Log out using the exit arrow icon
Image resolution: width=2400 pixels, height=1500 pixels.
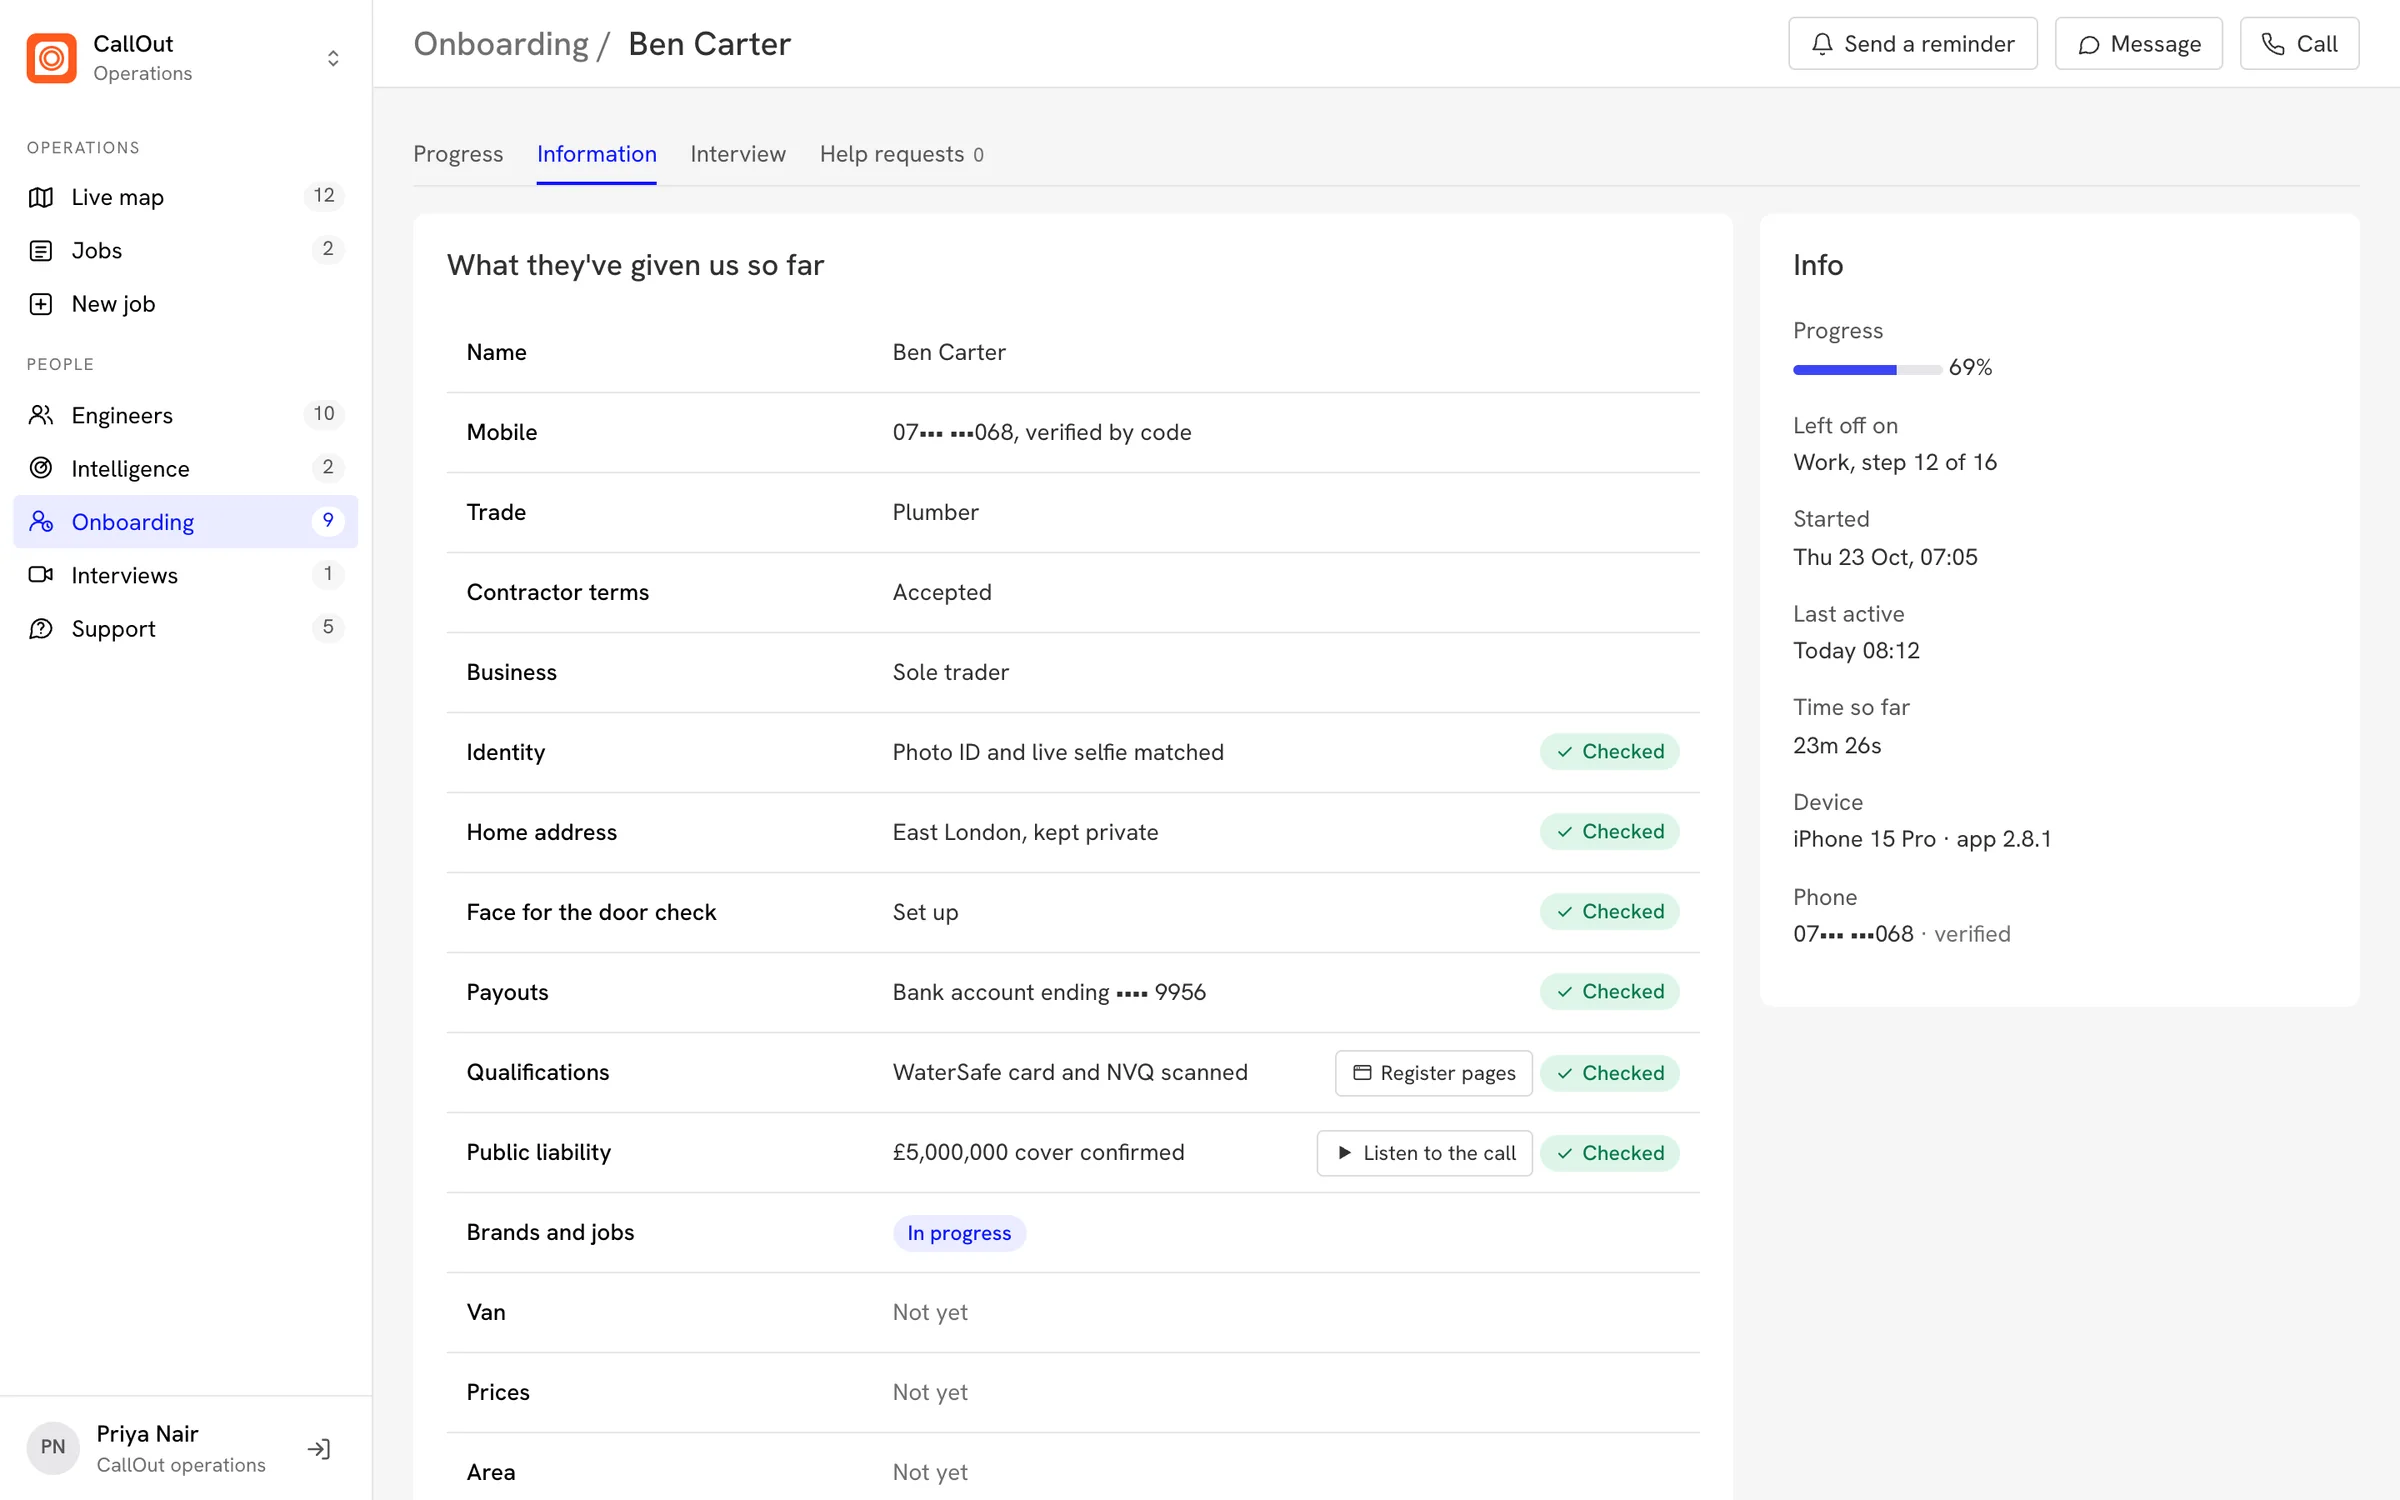coord(319,1448)
